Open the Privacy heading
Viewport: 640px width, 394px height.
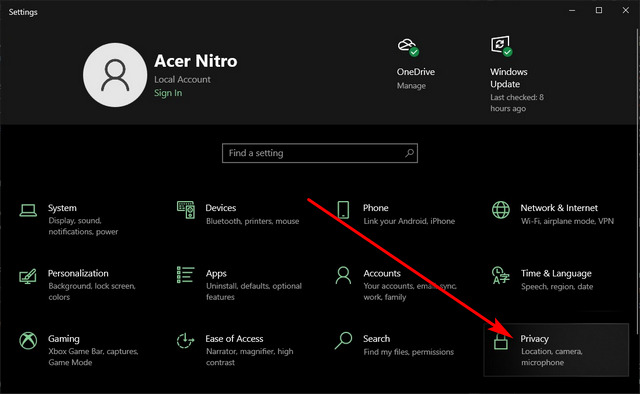pos(534,339)
